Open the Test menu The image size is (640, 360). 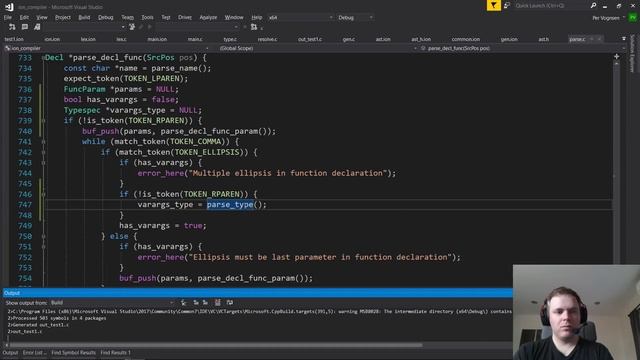[x=165, y=18]
